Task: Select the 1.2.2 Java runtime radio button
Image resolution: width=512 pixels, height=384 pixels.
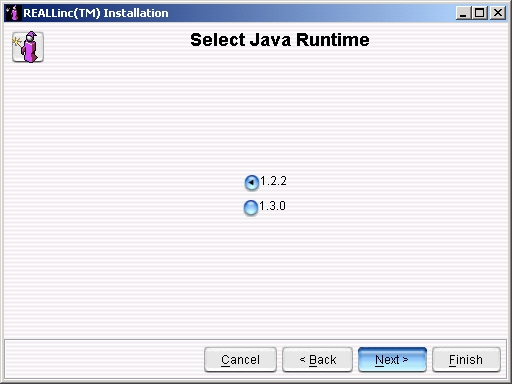Action: pyautogui.click(x=252, y=182)
